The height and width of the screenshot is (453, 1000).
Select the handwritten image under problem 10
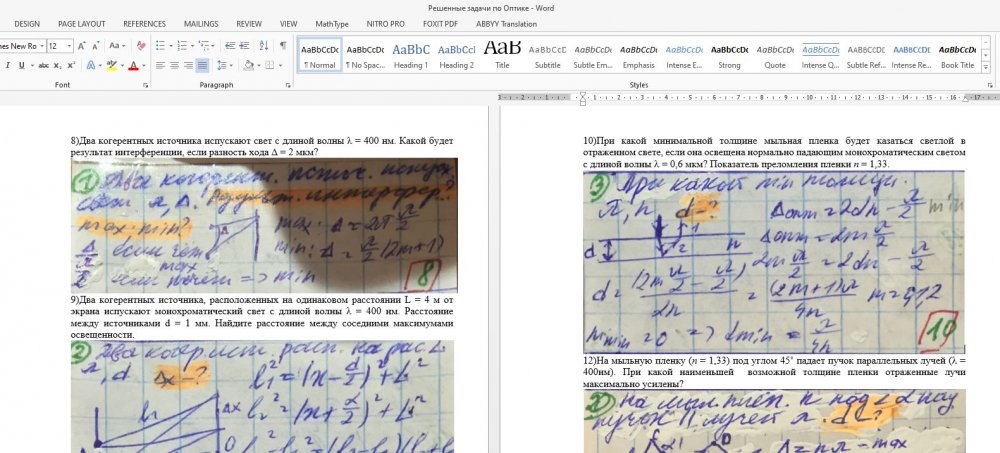773,262
